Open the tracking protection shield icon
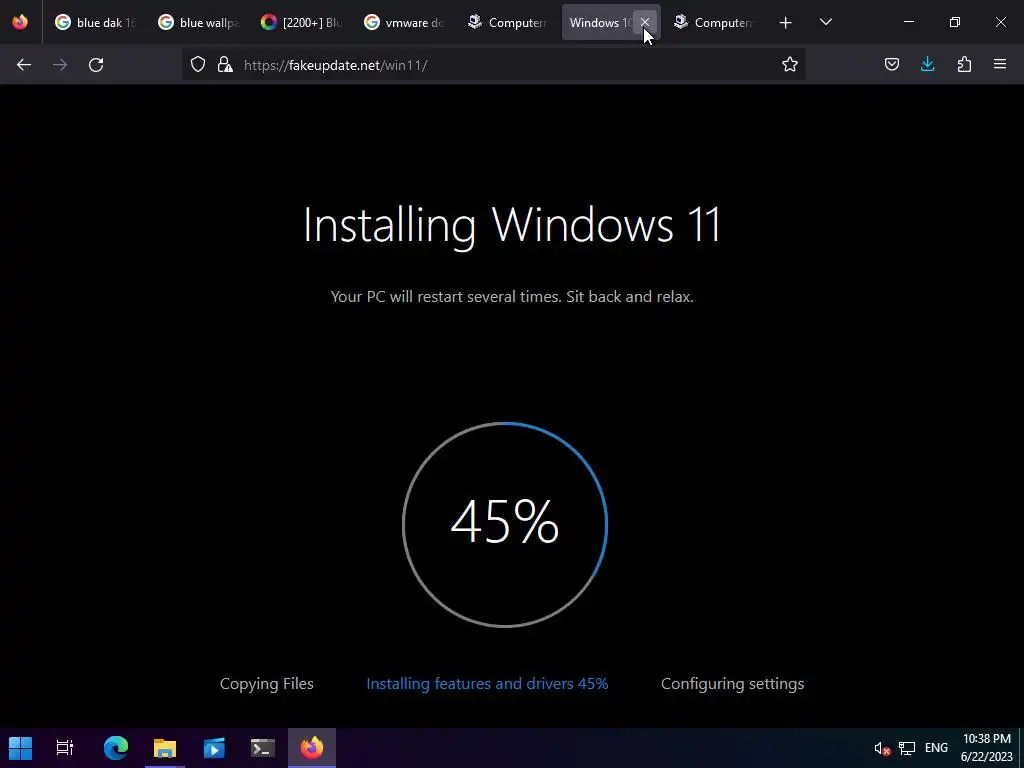The width and height of the screenshot is (1024, 768). [x=198, y=64]
